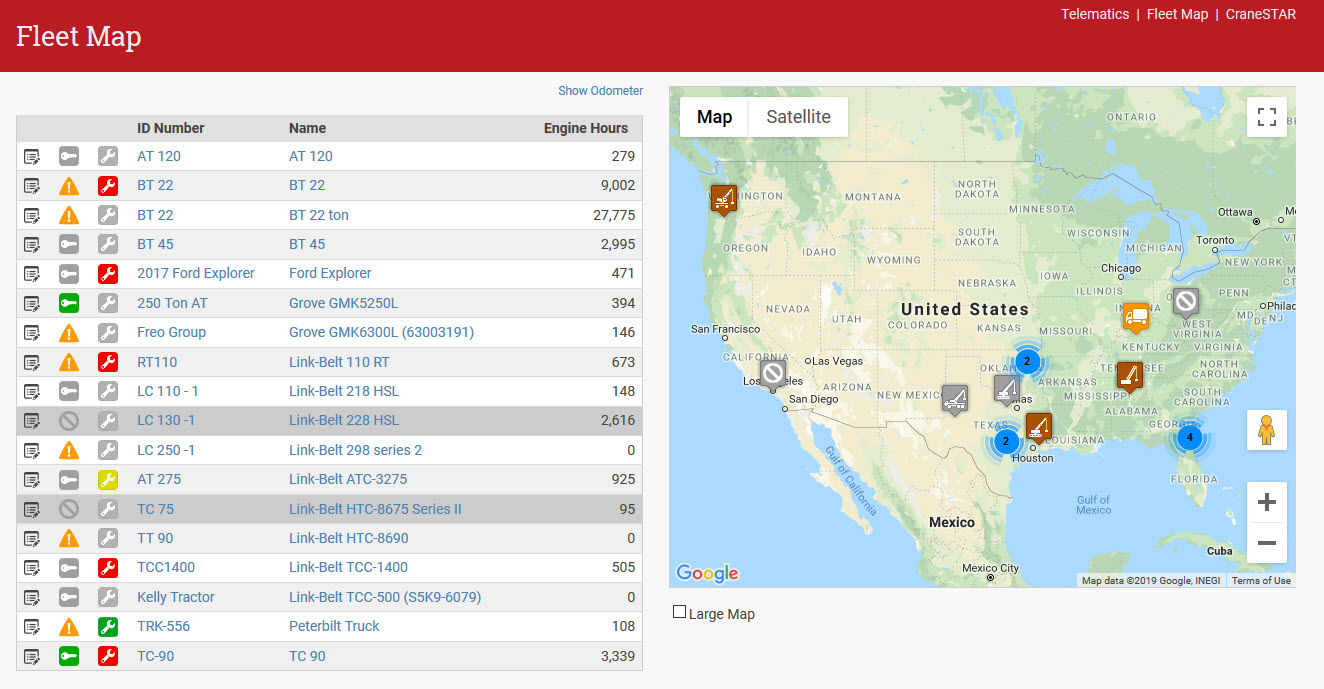Open the Fleet Map menu link

tap(1177, 14)
